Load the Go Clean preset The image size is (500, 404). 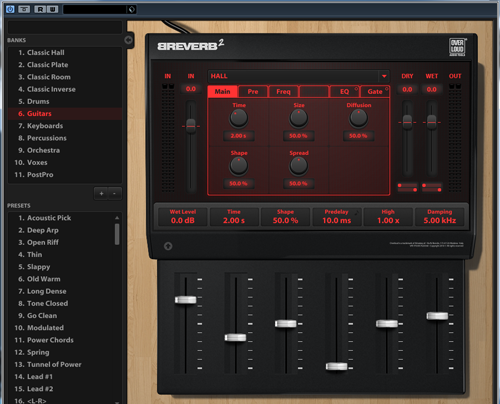pos(61,316)
